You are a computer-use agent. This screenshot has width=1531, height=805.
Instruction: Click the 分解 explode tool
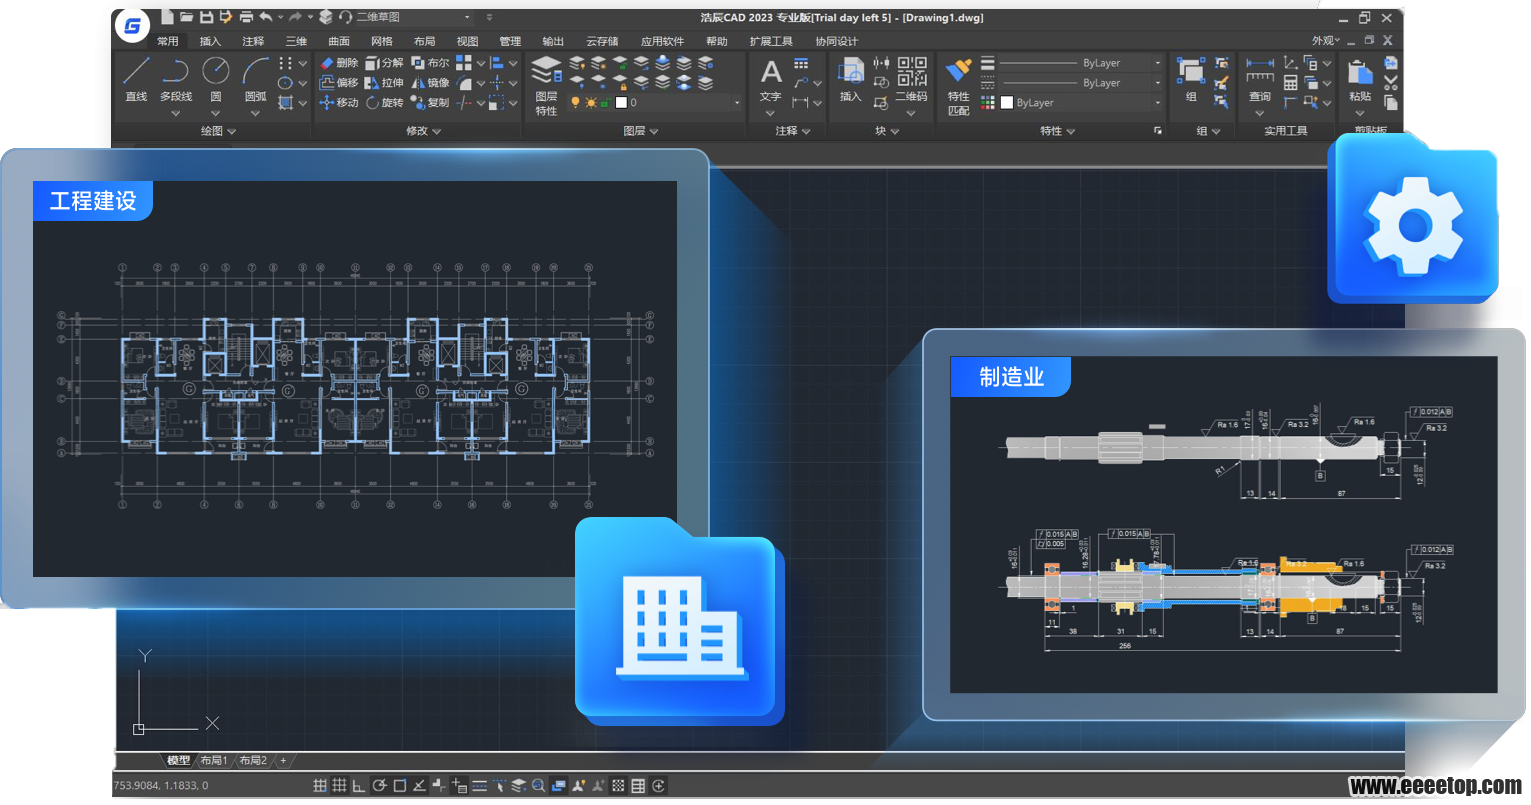pyautogui.click(x=384, y=63)
